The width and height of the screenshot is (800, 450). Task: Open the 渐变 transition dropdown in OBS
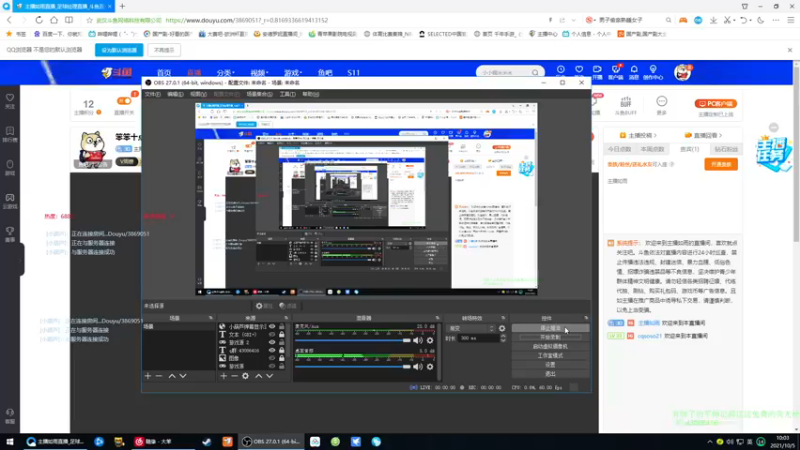click(471, 329)
